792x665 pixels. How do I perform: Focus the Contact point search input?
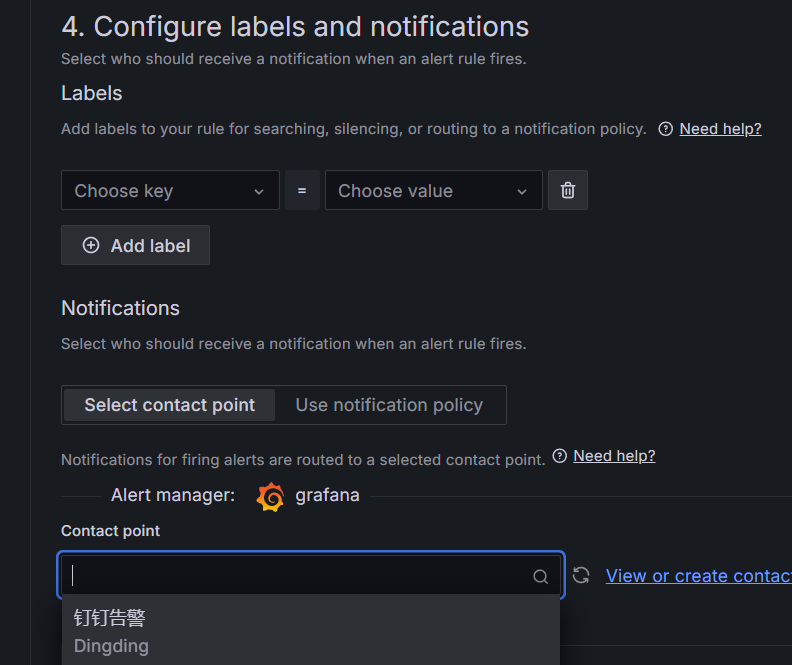300,576
